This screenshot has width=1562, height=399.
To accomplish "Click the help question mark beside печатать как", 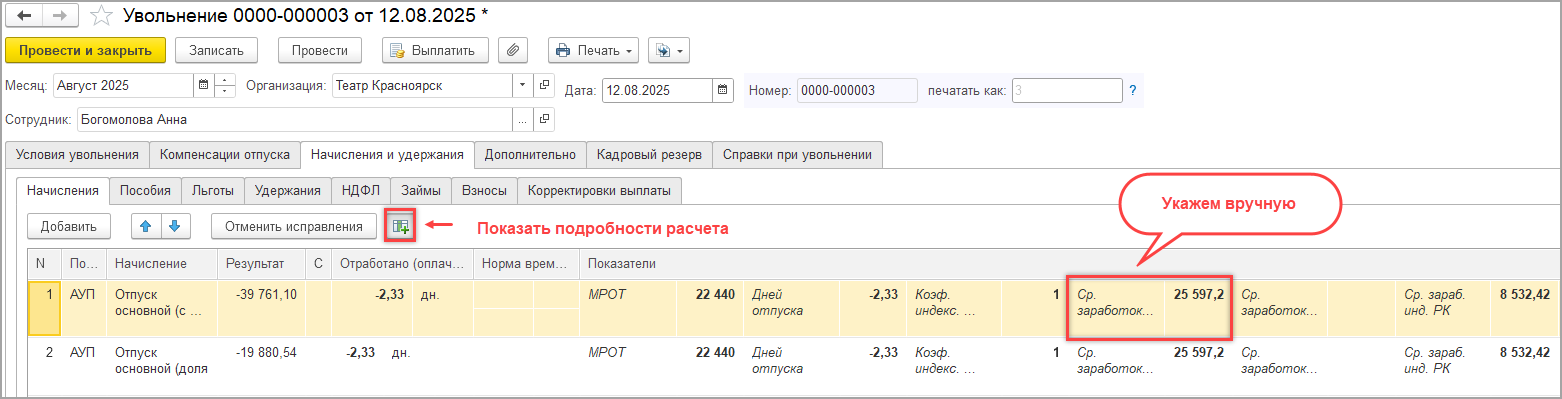I will (1133, 90).
